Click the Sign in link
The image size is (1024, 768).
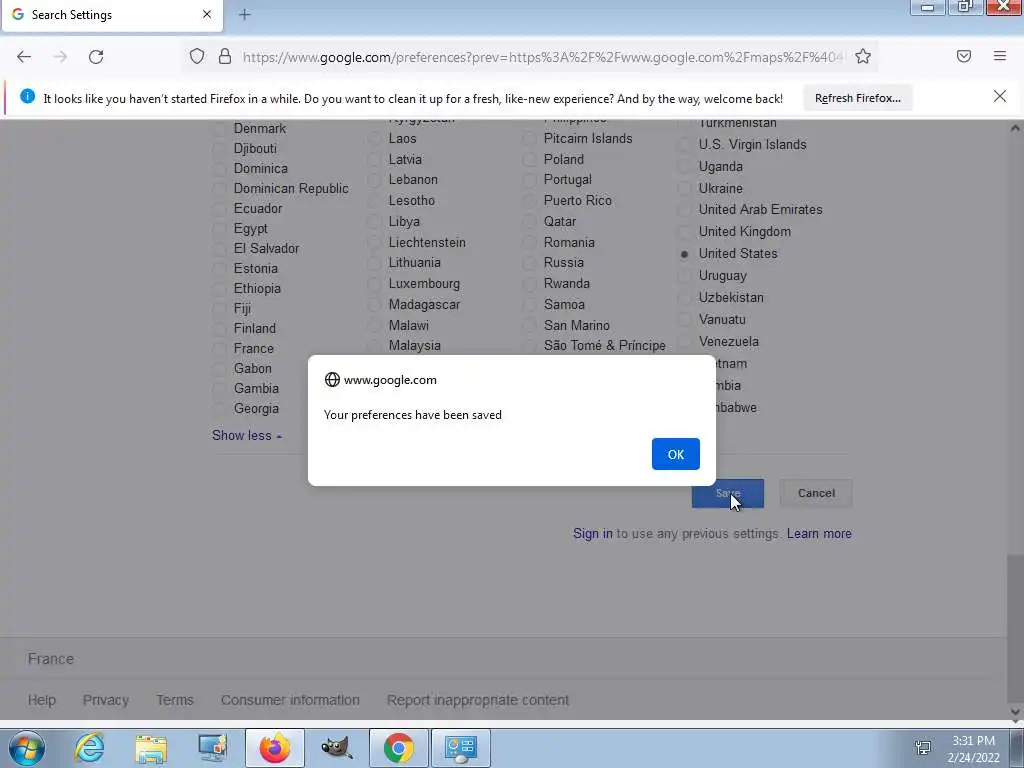point(592,534)
